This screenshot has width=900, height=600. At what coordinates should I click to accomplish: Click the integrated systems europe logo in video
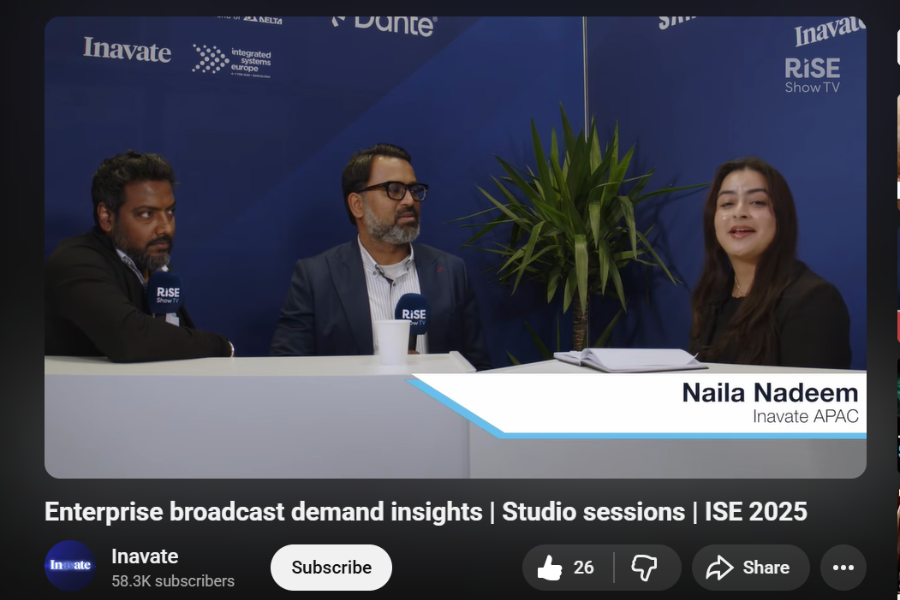coord(232,60)
